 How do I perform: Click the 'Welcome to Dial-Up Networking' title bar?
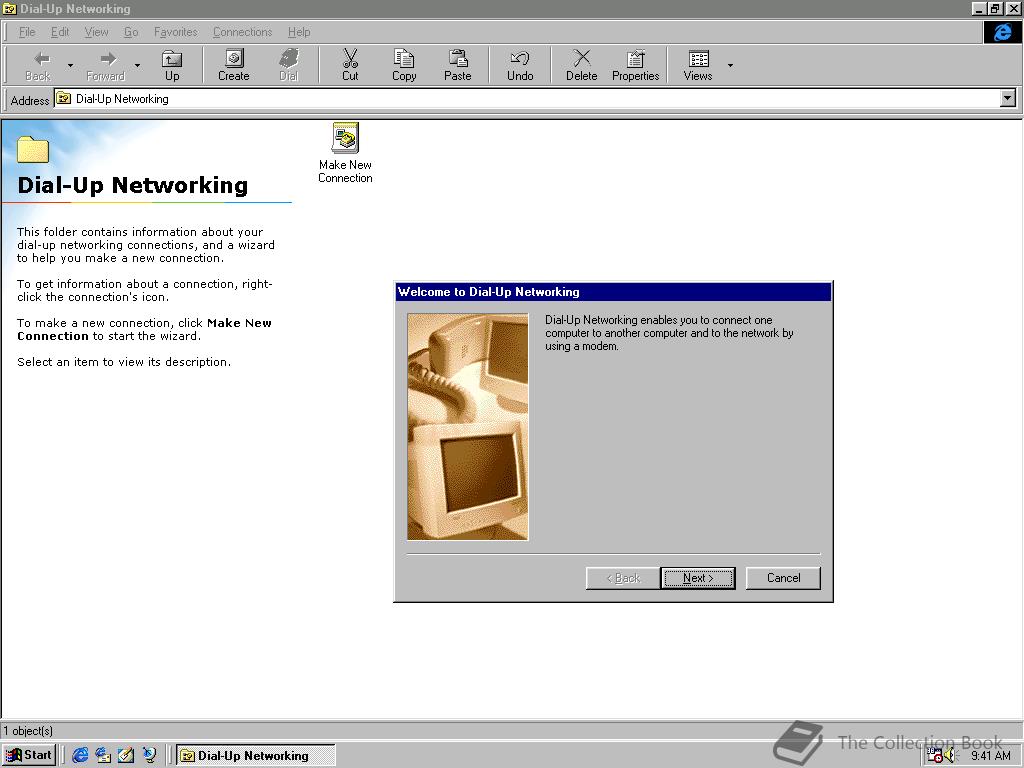613,292
